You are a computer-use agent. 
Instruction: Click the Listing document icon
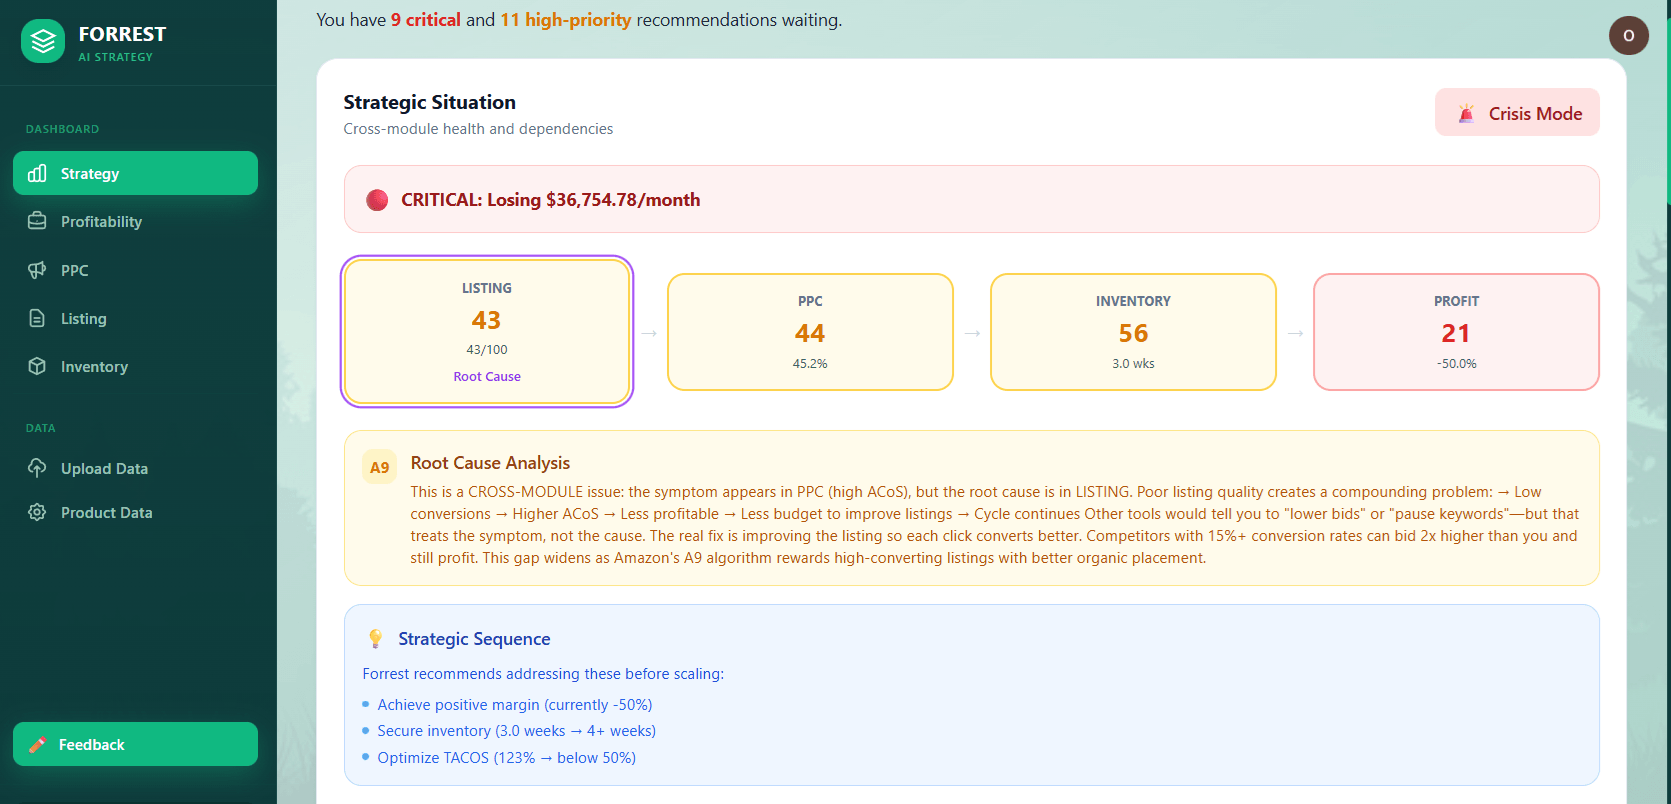click(37, 318)
